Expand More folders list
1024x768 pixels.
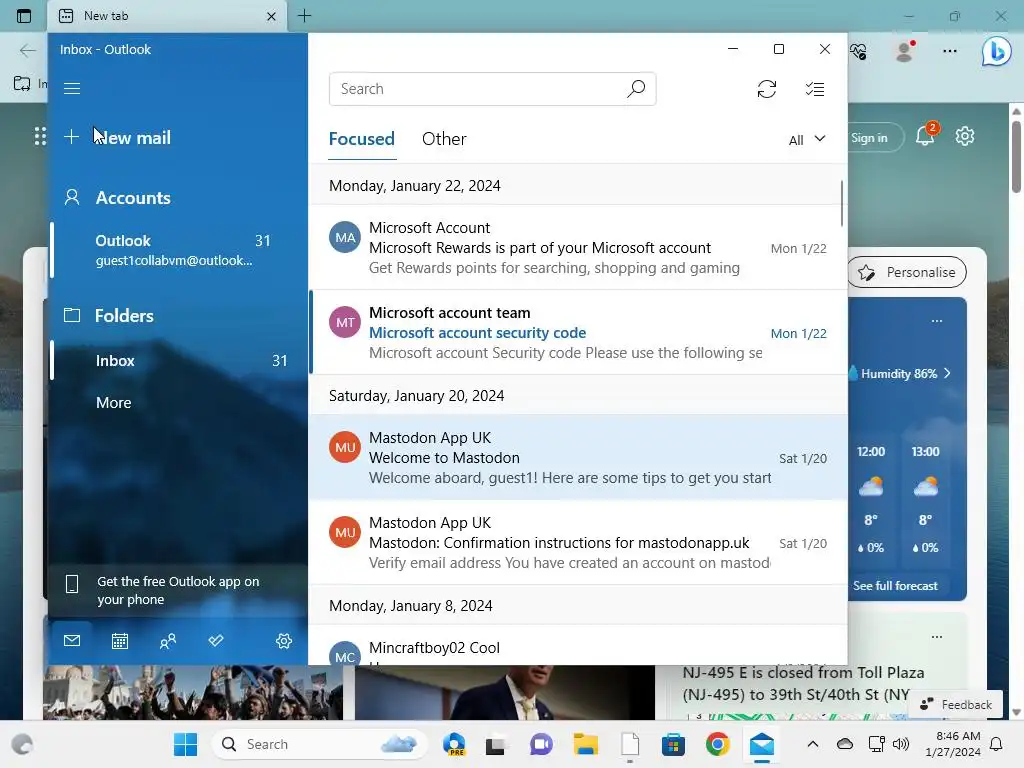click(x=114, y=402)
